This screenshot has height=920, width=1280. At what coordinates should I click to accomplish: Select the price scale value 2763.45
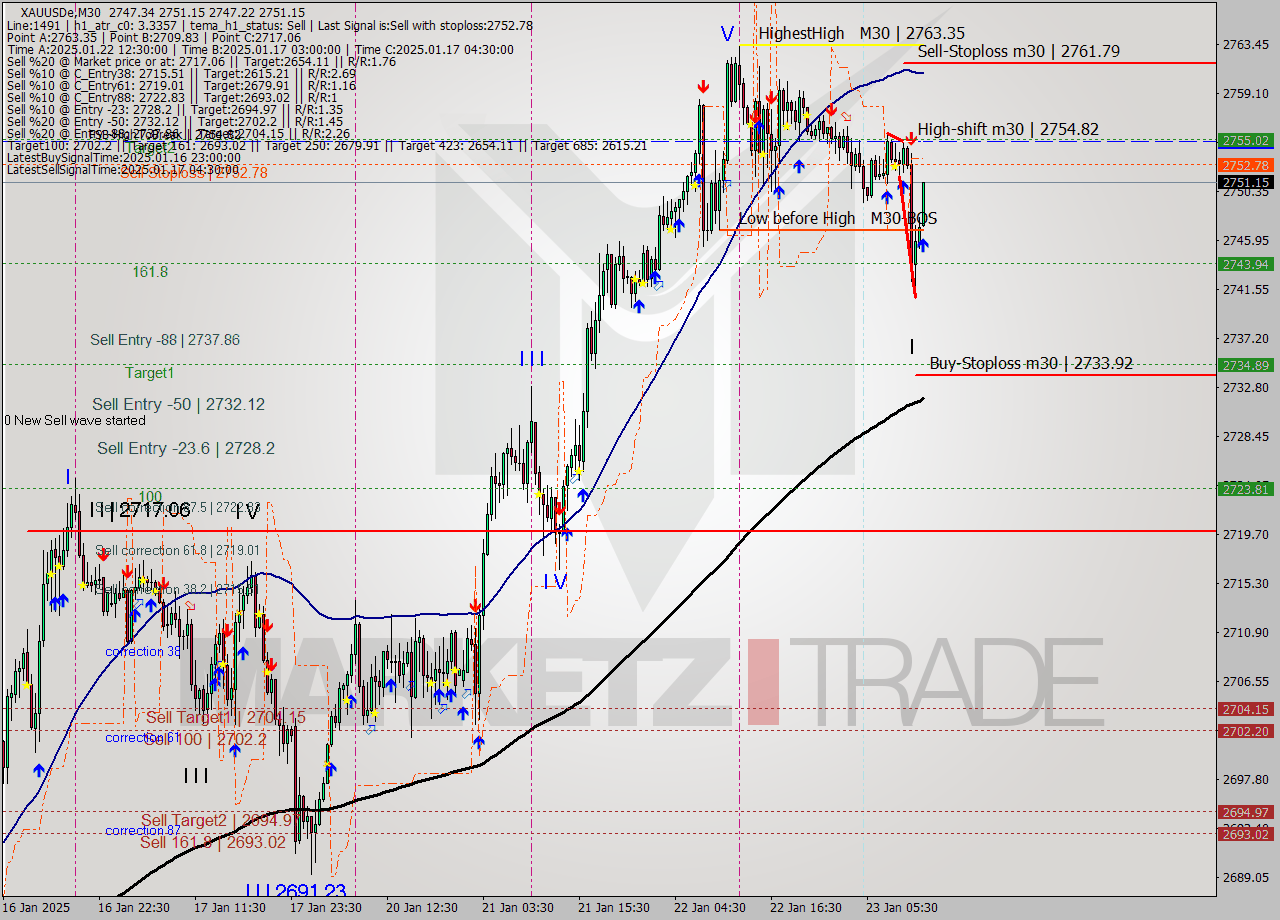pos(1247,44)
